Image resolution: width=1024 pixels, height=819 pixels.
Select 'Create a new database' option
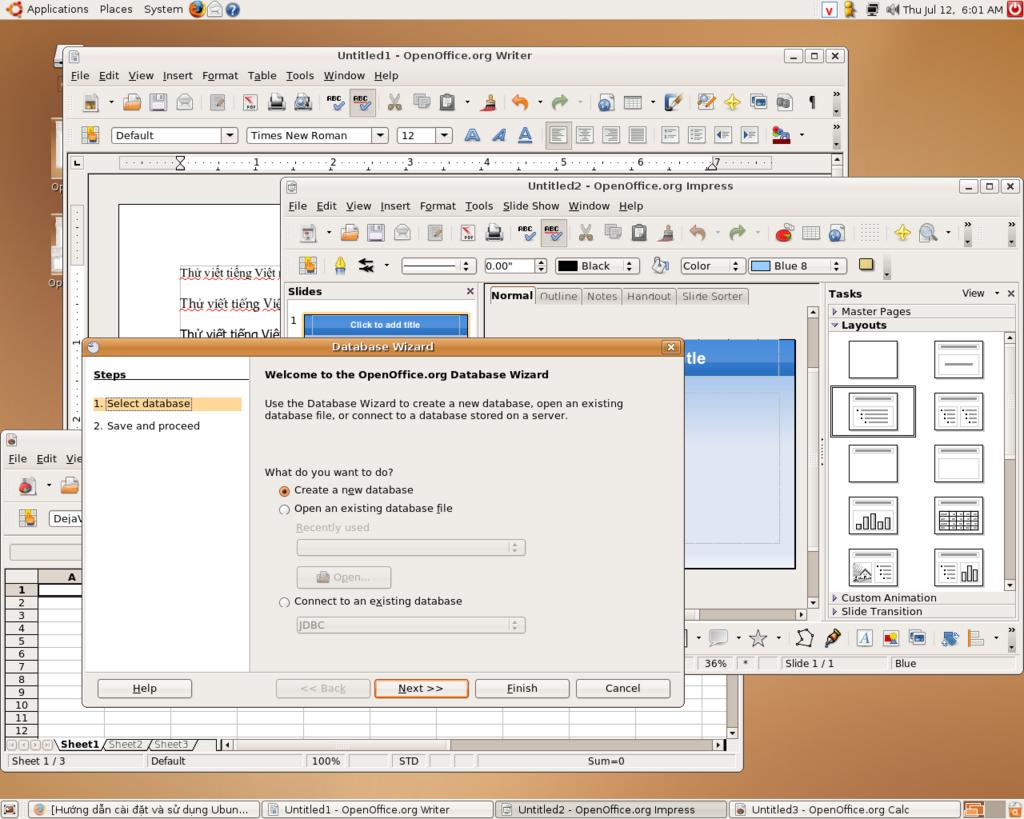pos(285,491)
